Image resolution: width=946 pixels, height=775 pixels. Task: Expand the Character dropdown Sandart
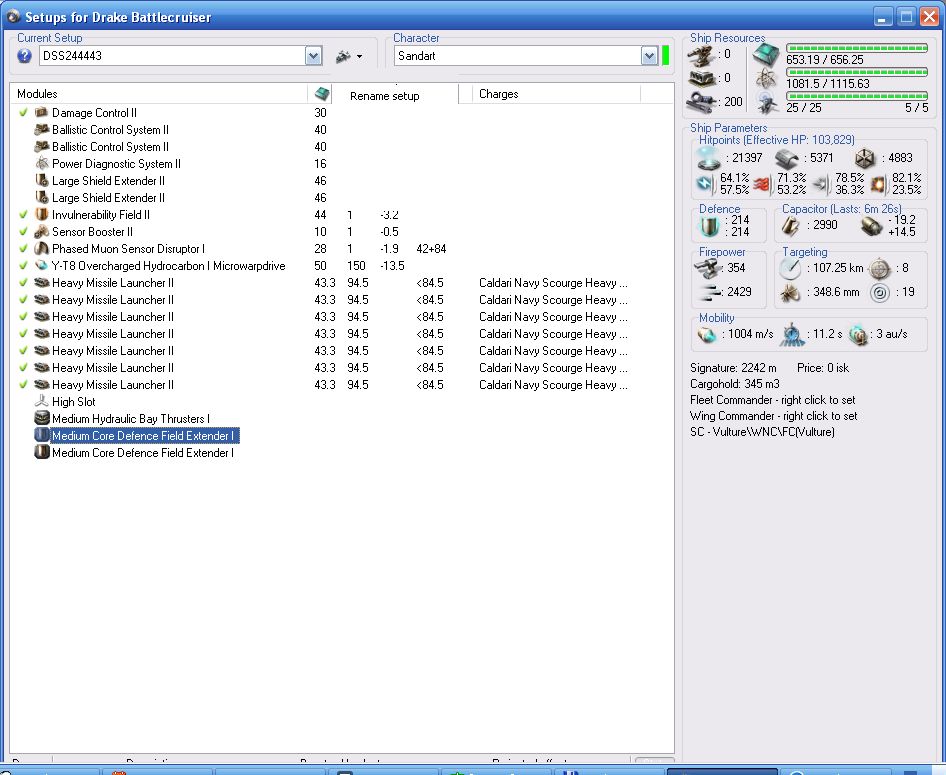(x=649, y=56)
